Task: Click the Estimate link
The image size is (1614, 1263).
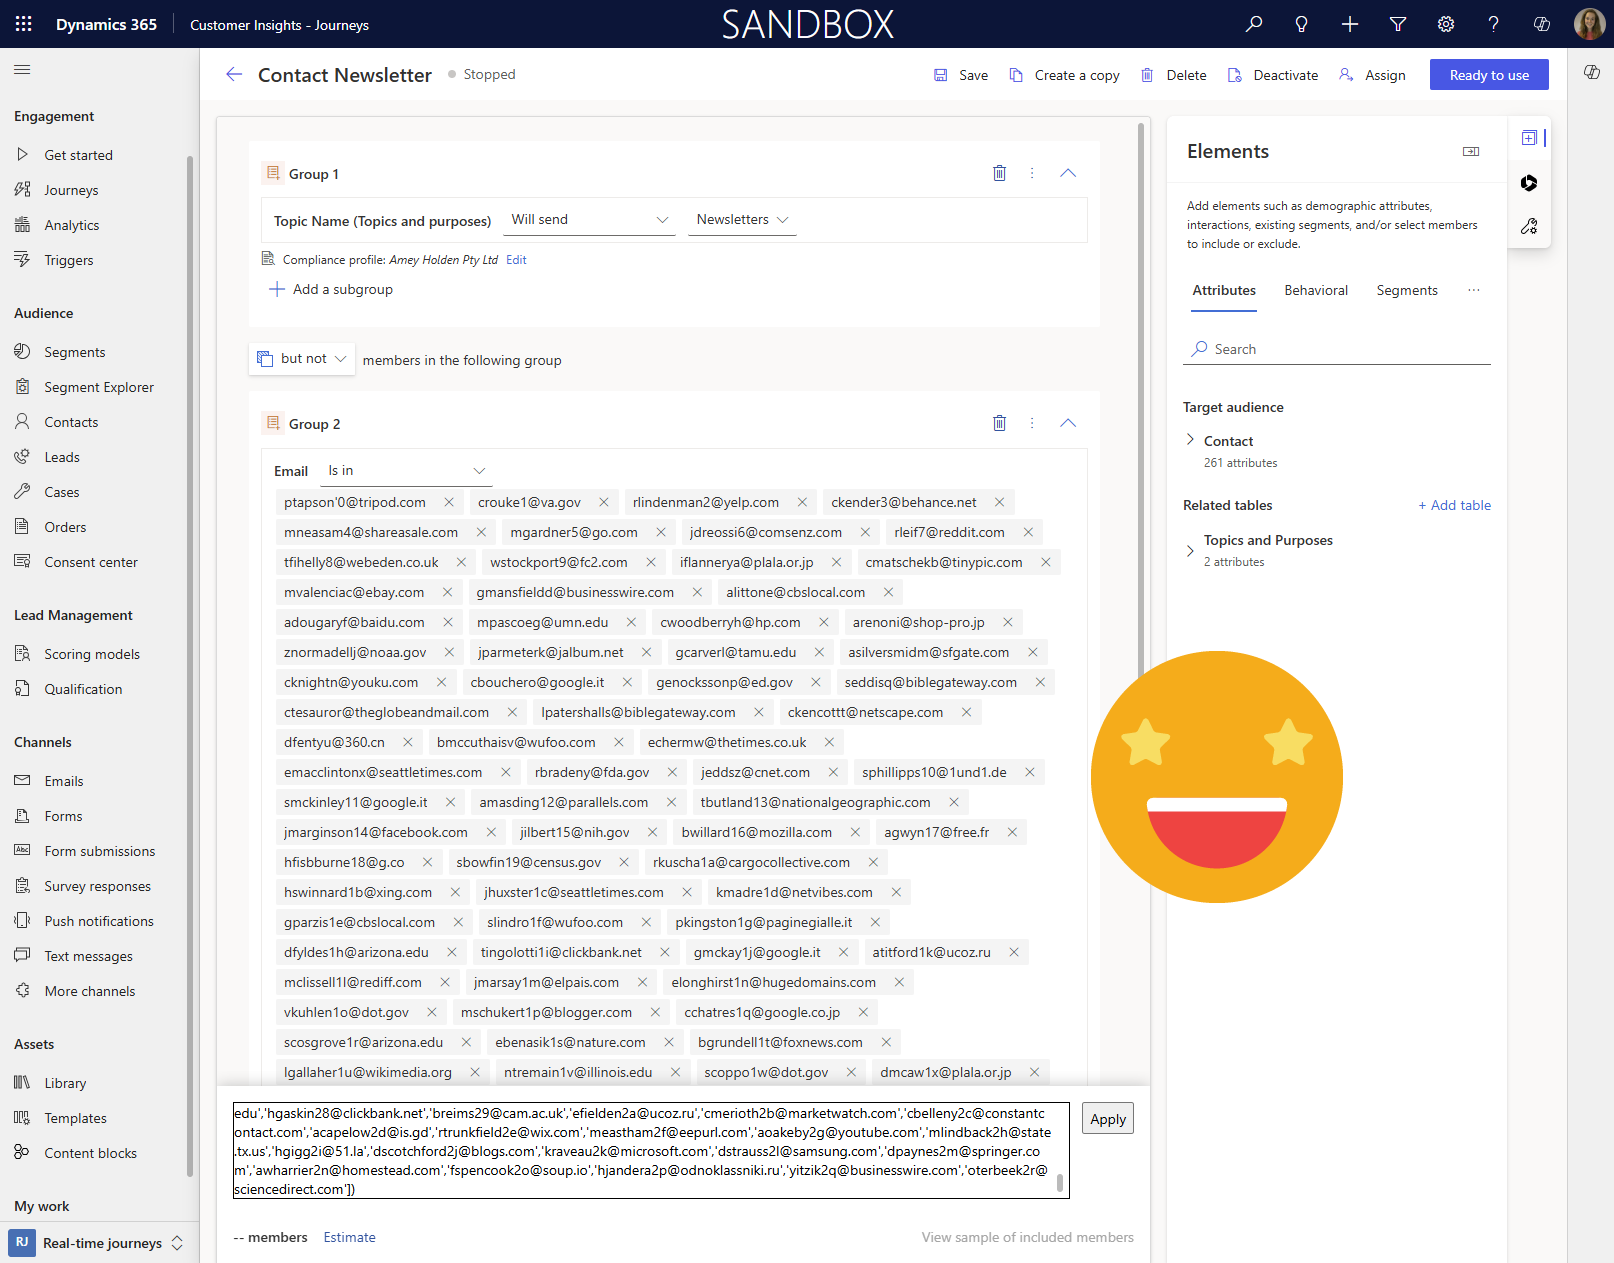Action: pyautogui.click(x=349, y=1237)
